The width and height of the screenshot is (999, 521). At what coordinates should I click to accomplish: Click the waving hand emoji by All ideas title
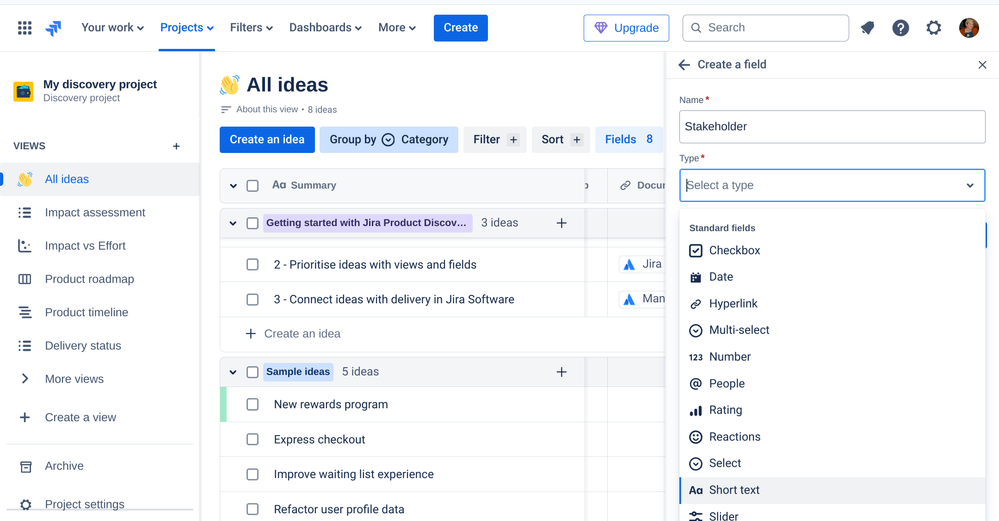[x=229, y=85]
